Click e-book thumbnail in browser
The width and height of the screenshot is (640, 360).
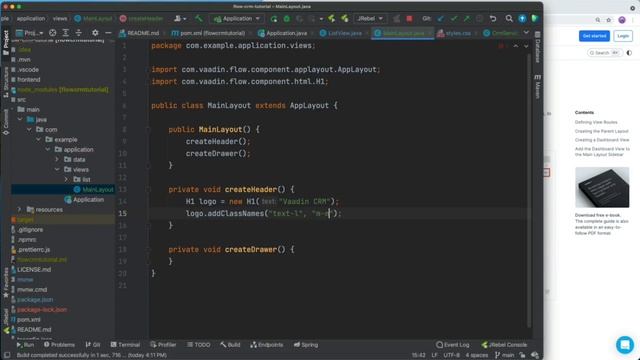[602, 187]
